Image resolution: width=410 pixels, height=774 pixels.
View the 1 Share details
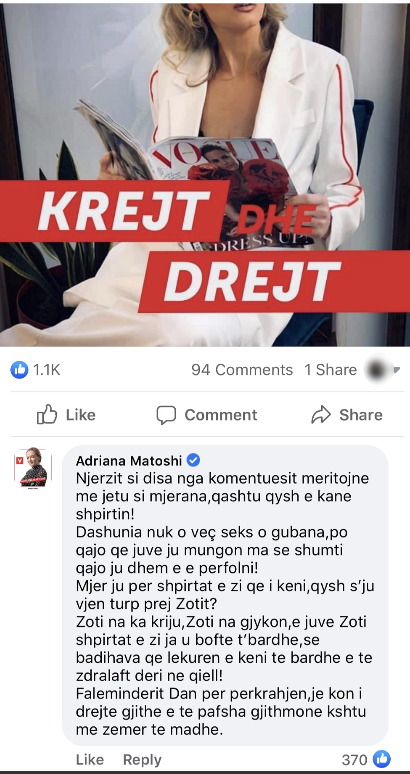pyautogui.click(x=330, y=370)
